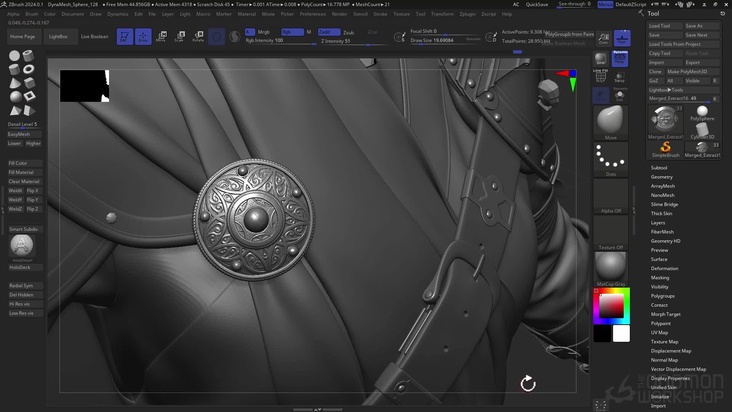Click the Texture Off slot
Image resolution: width=732 pixels, height=412 pixels.
point(611,233)
